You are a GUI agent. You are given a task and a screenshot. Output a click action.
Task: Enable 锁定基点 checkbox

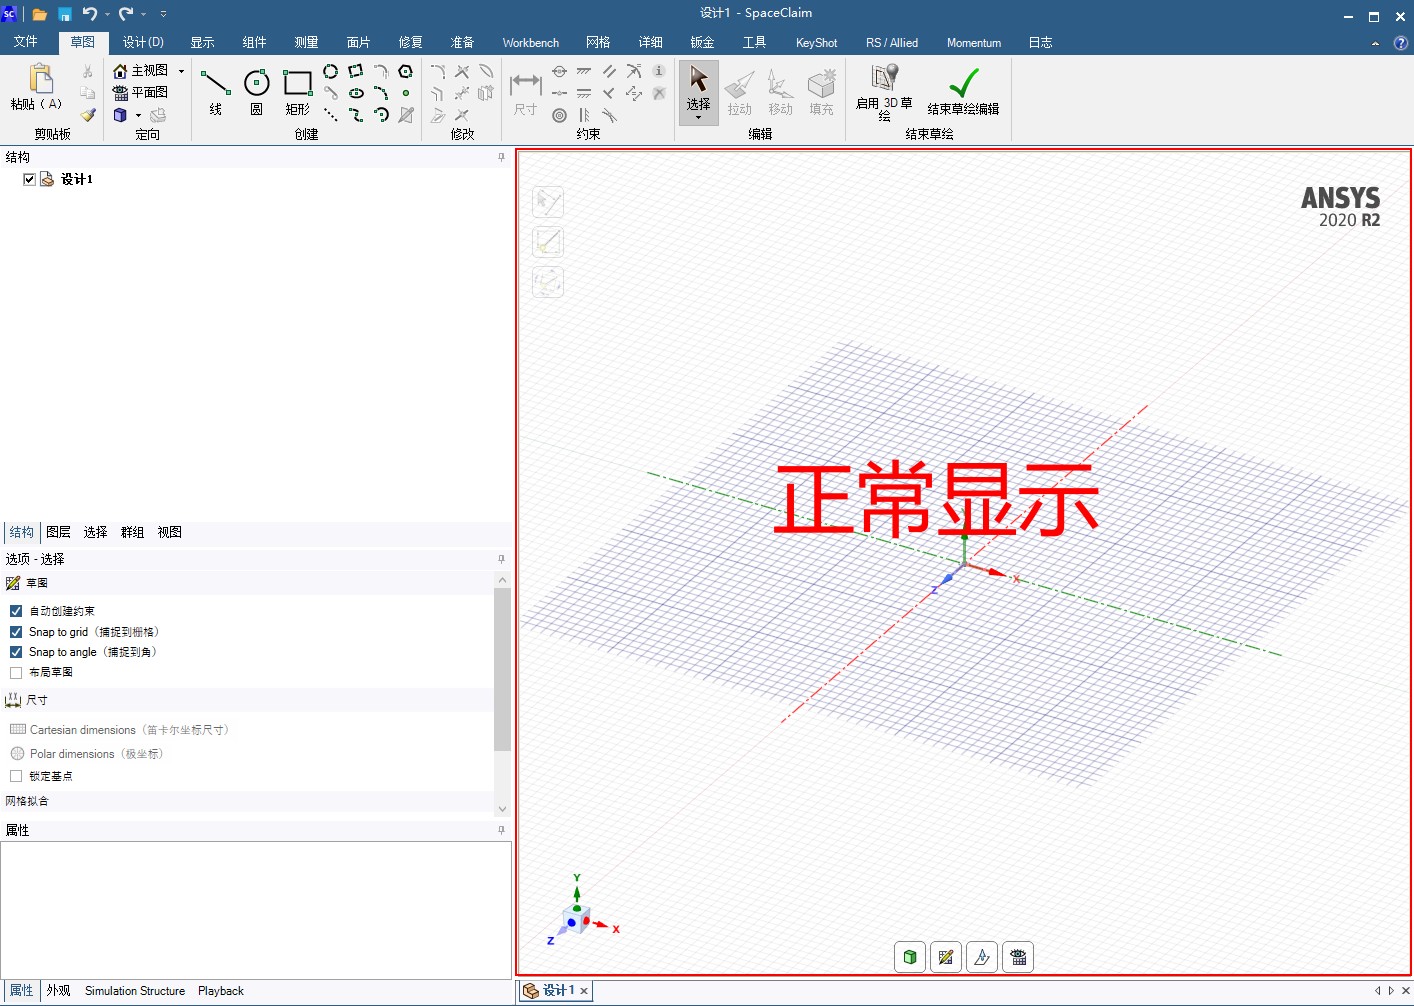point(16,776)
